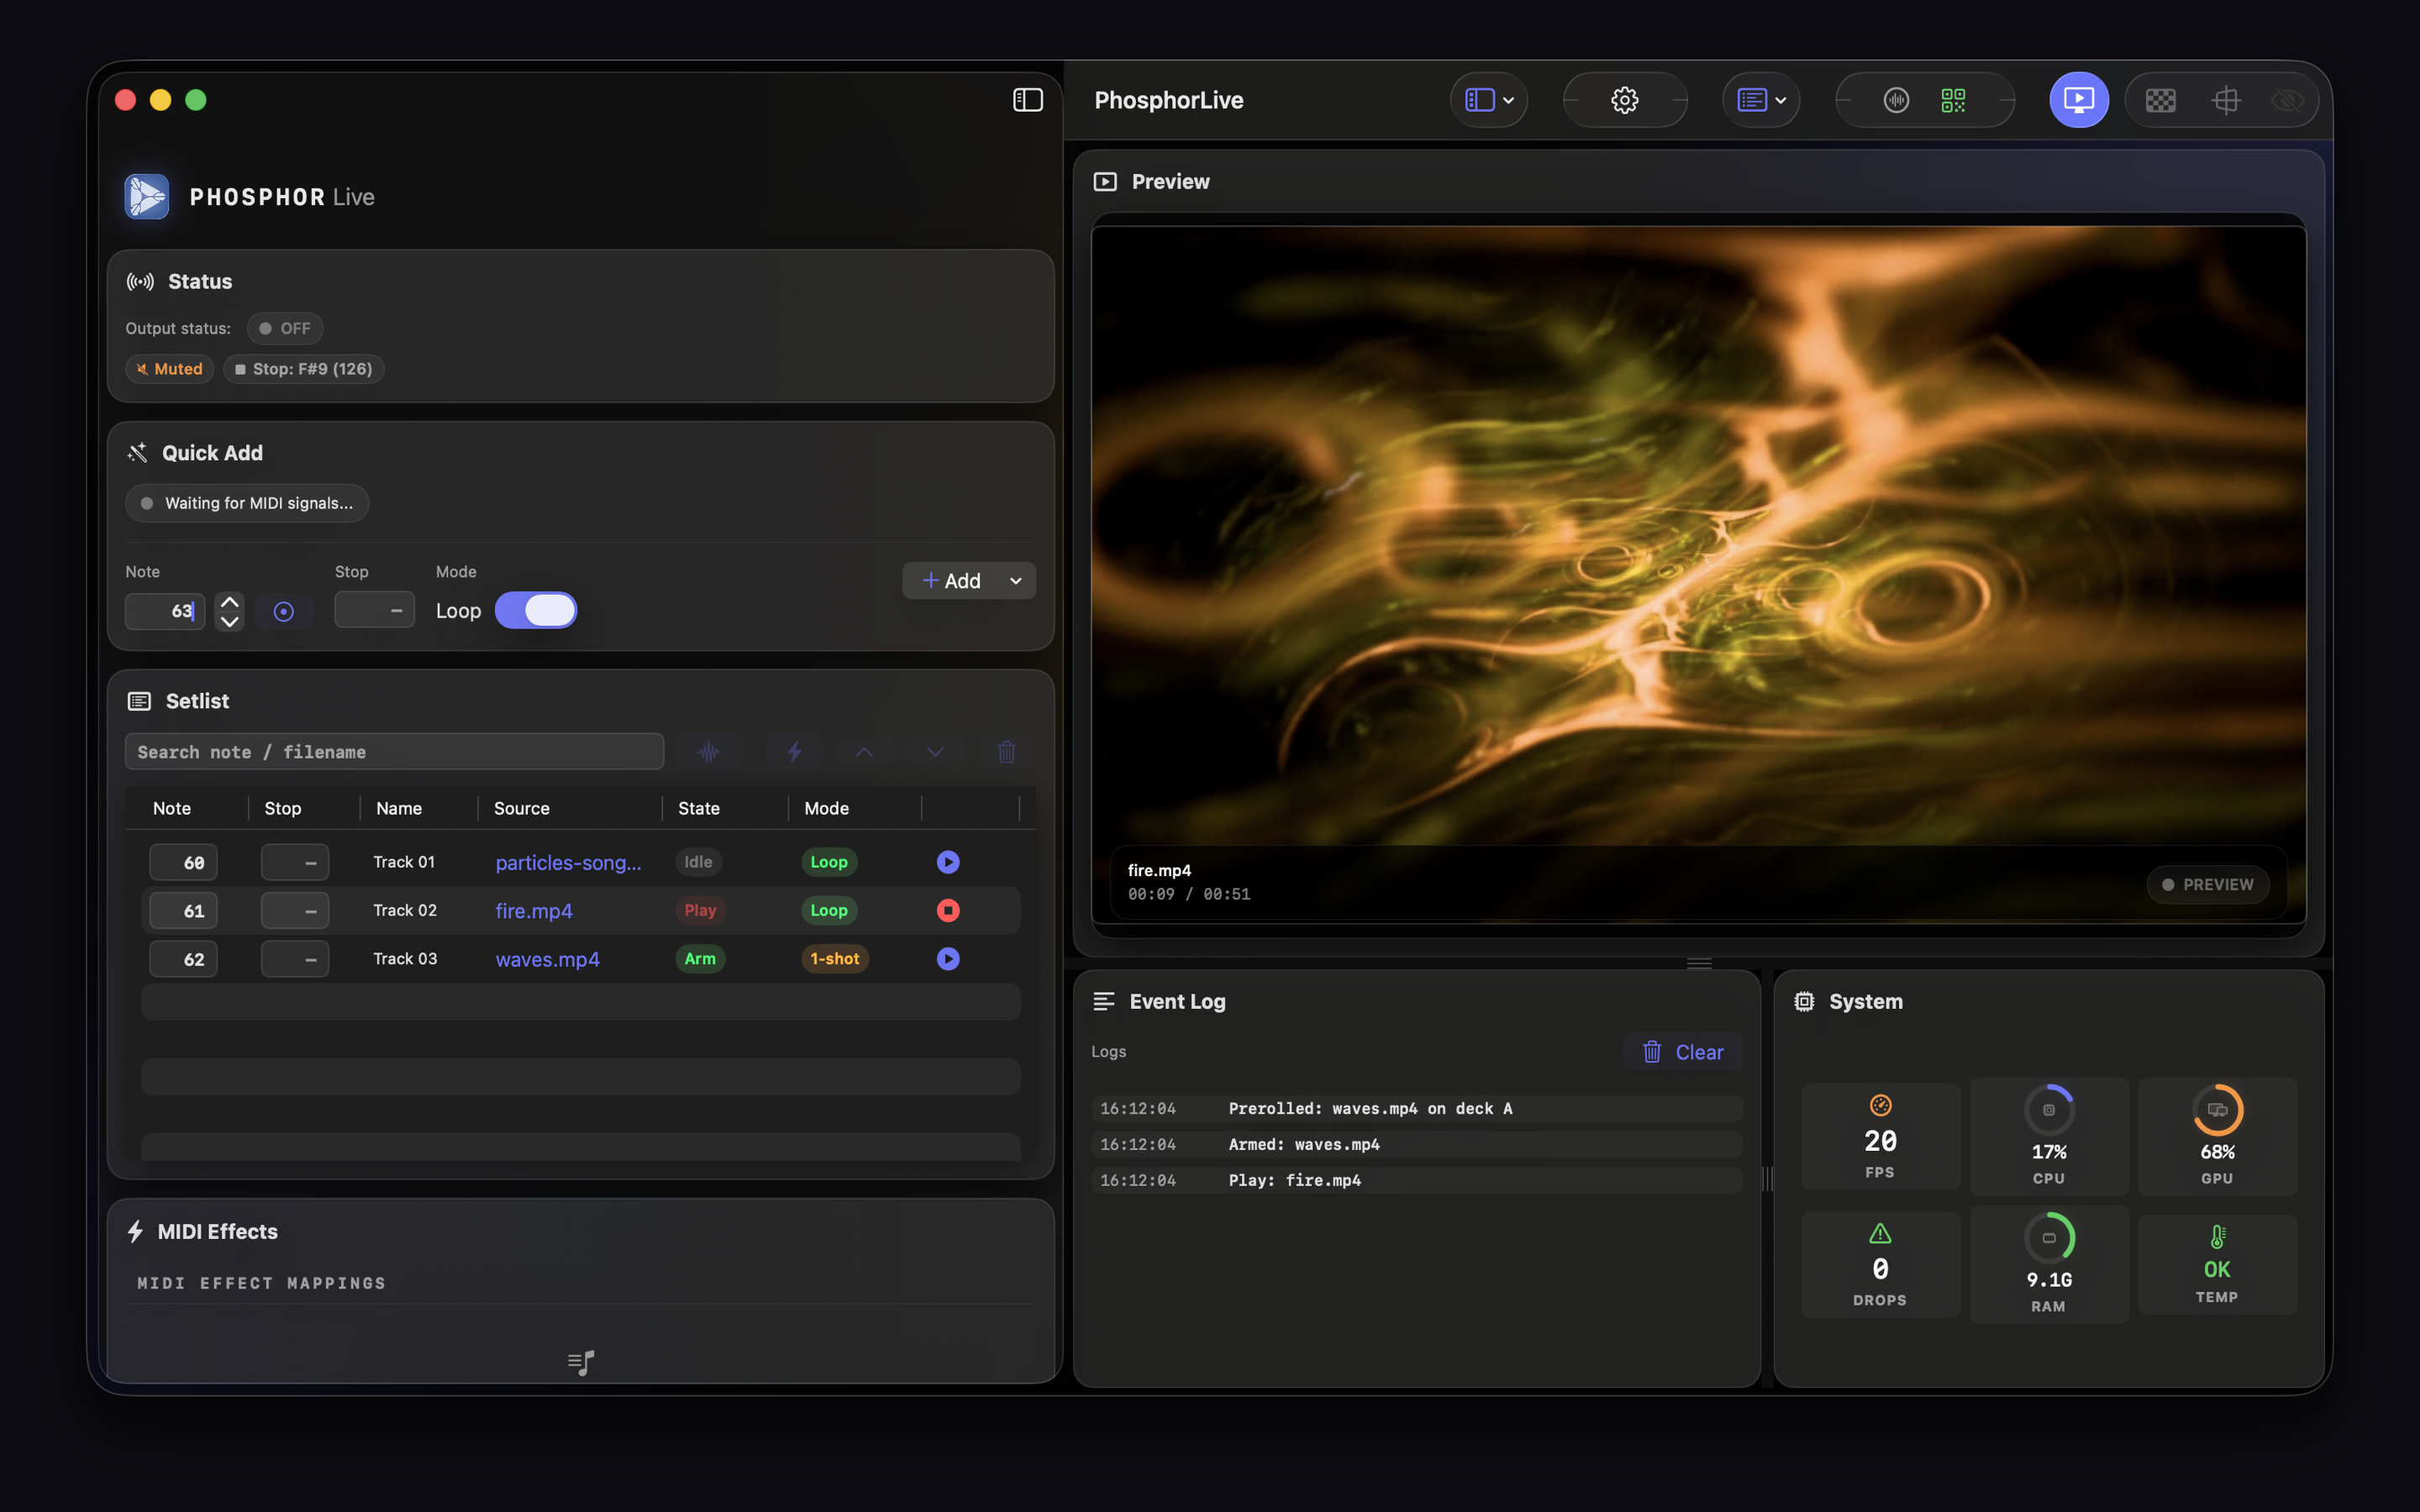
Task: Clear the Event Log
Action: [1682, 1051]
